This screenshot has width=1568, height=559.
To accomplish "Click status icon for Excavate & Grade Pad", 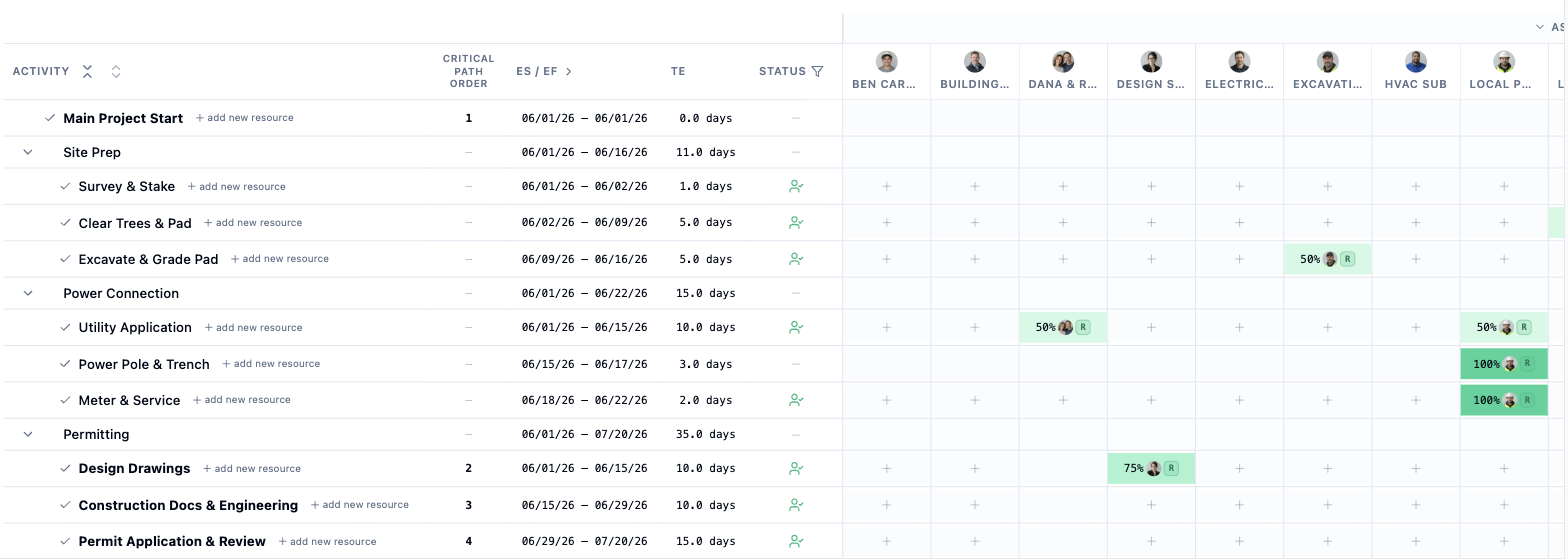I will point(796,259).
